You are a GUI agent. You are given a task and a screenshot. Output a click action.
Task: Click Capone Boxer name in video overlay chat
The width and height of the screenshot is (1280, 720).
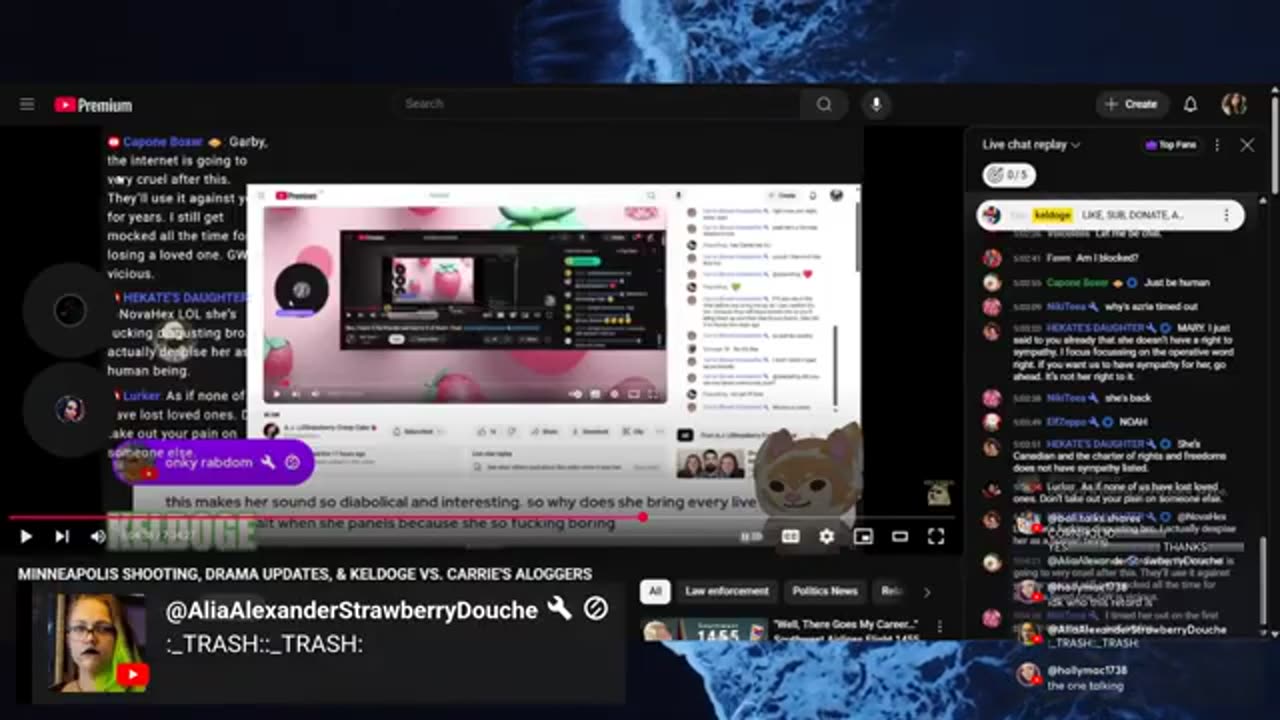click(163, 142)
